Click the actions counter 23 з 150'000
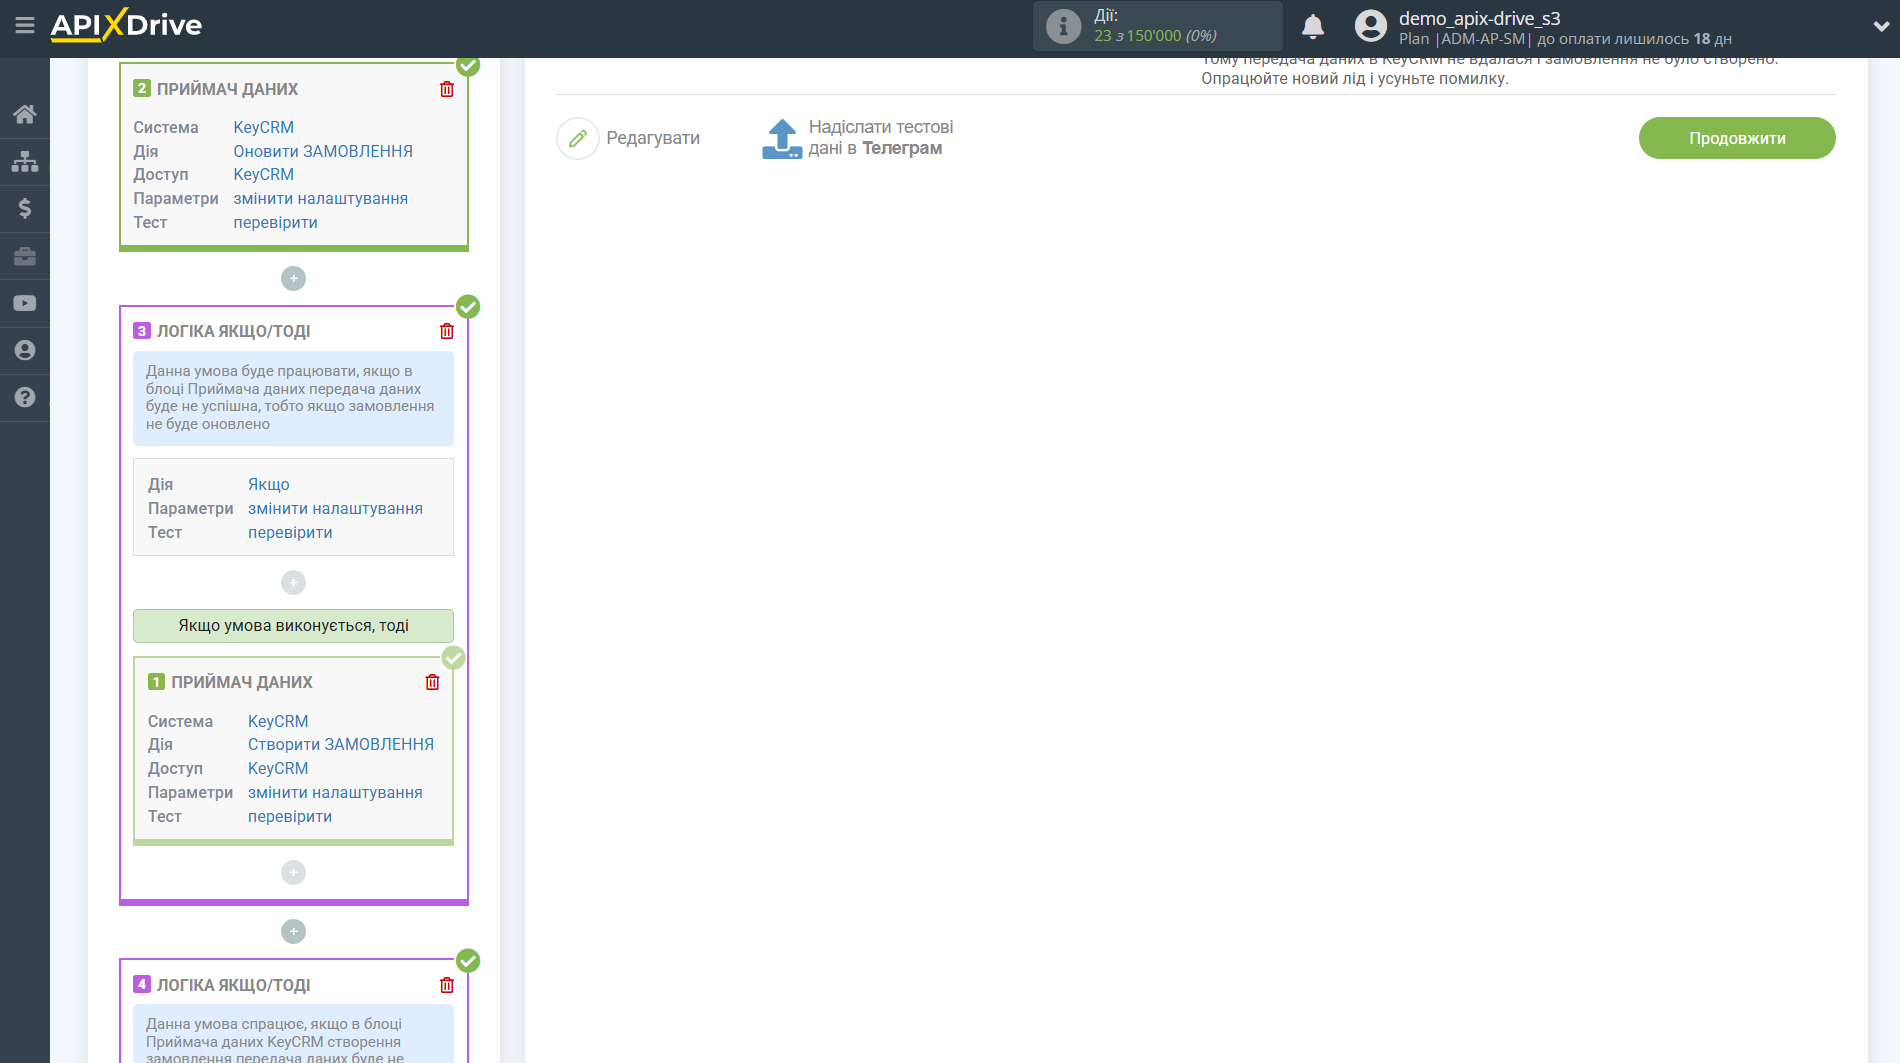The height and width of the screenshot is (1063, 1900). tap(1154, 36)
